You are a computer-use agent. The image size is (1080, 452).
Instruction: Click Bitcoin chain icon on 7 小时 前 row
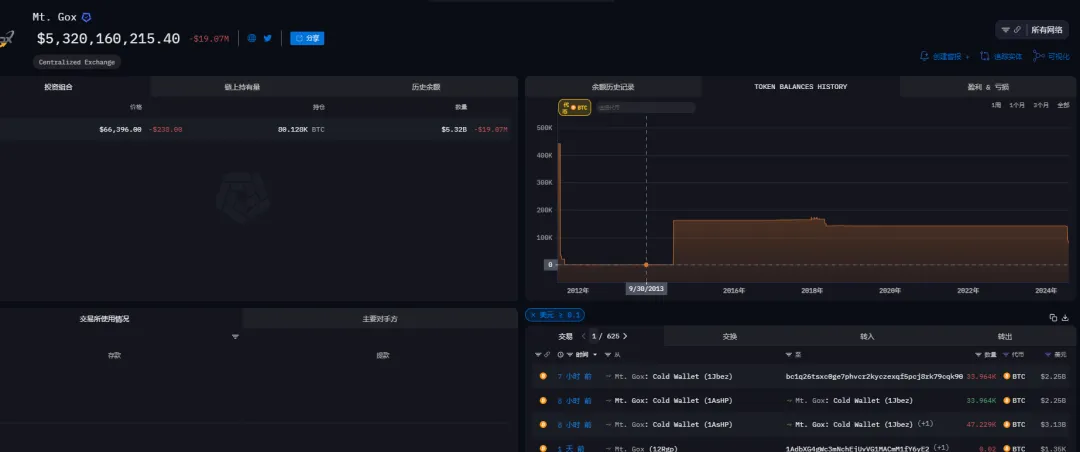(543, 376)
